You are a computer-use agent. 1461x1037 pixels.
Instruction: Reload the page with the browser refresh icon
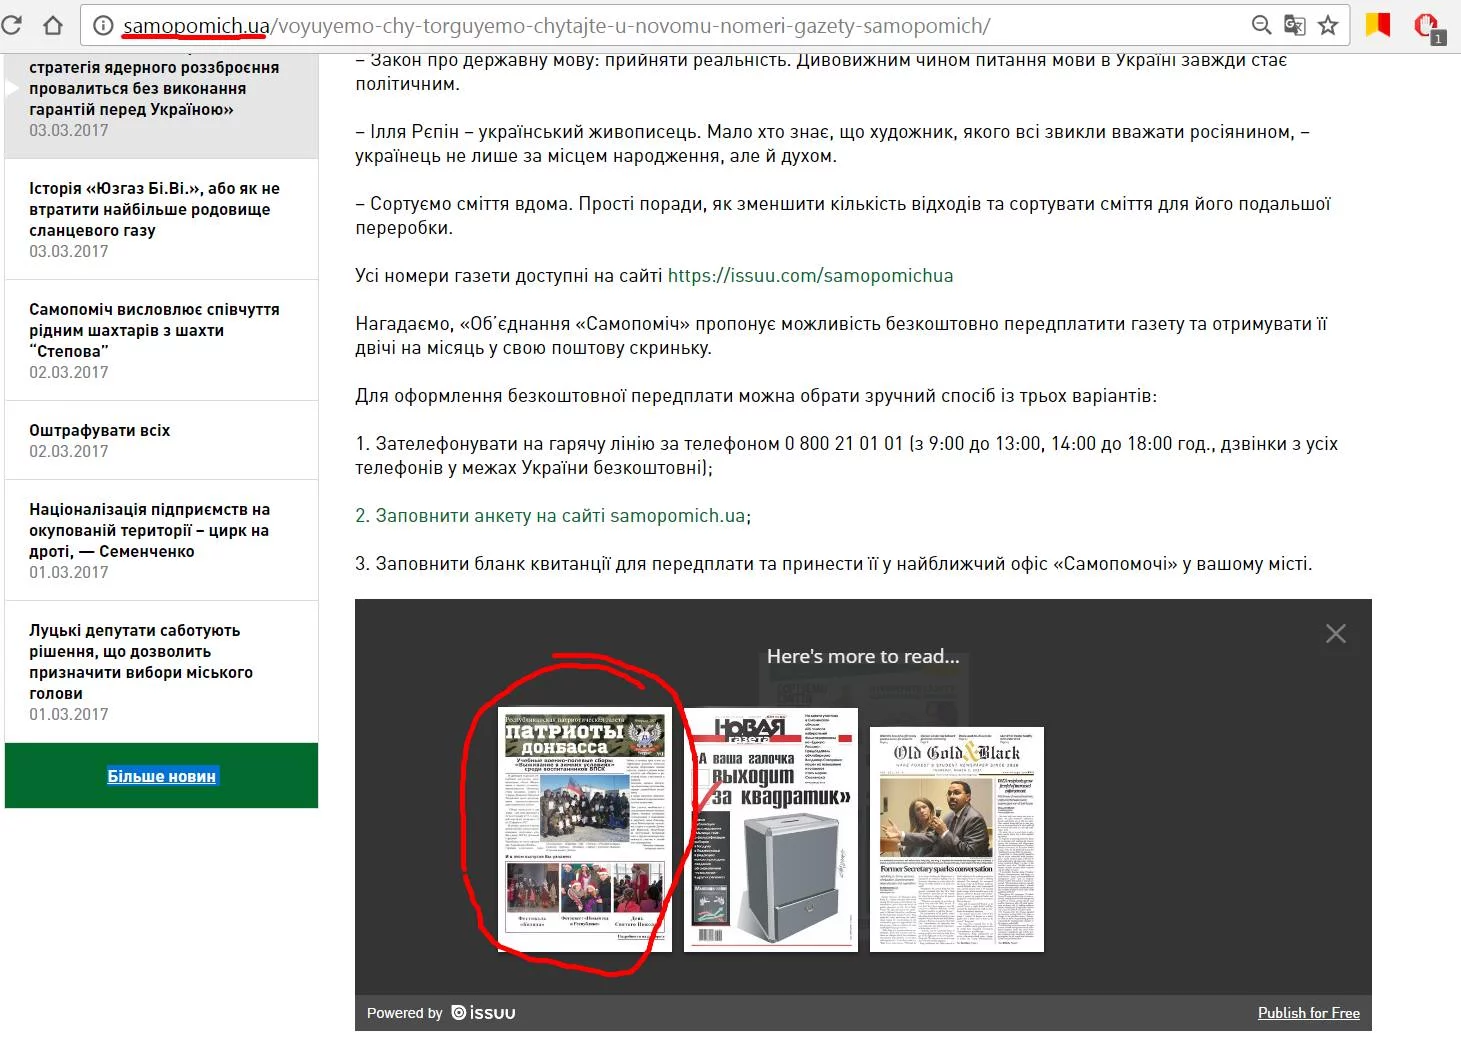(x=11, y=25)
